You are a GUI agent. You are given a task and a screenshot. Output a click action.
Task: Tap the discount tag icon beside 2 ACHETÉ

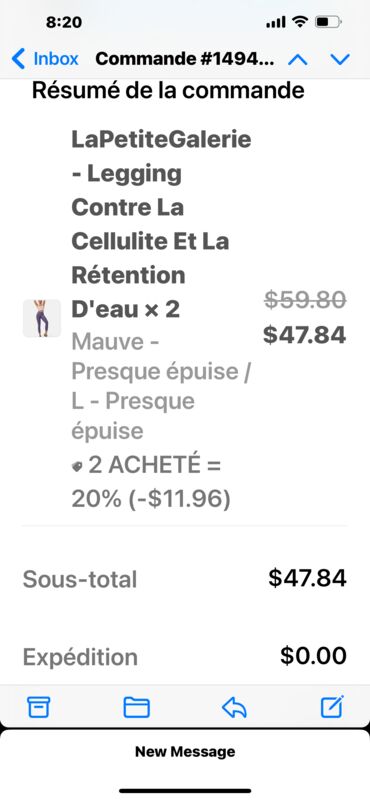tap(77, 467)
